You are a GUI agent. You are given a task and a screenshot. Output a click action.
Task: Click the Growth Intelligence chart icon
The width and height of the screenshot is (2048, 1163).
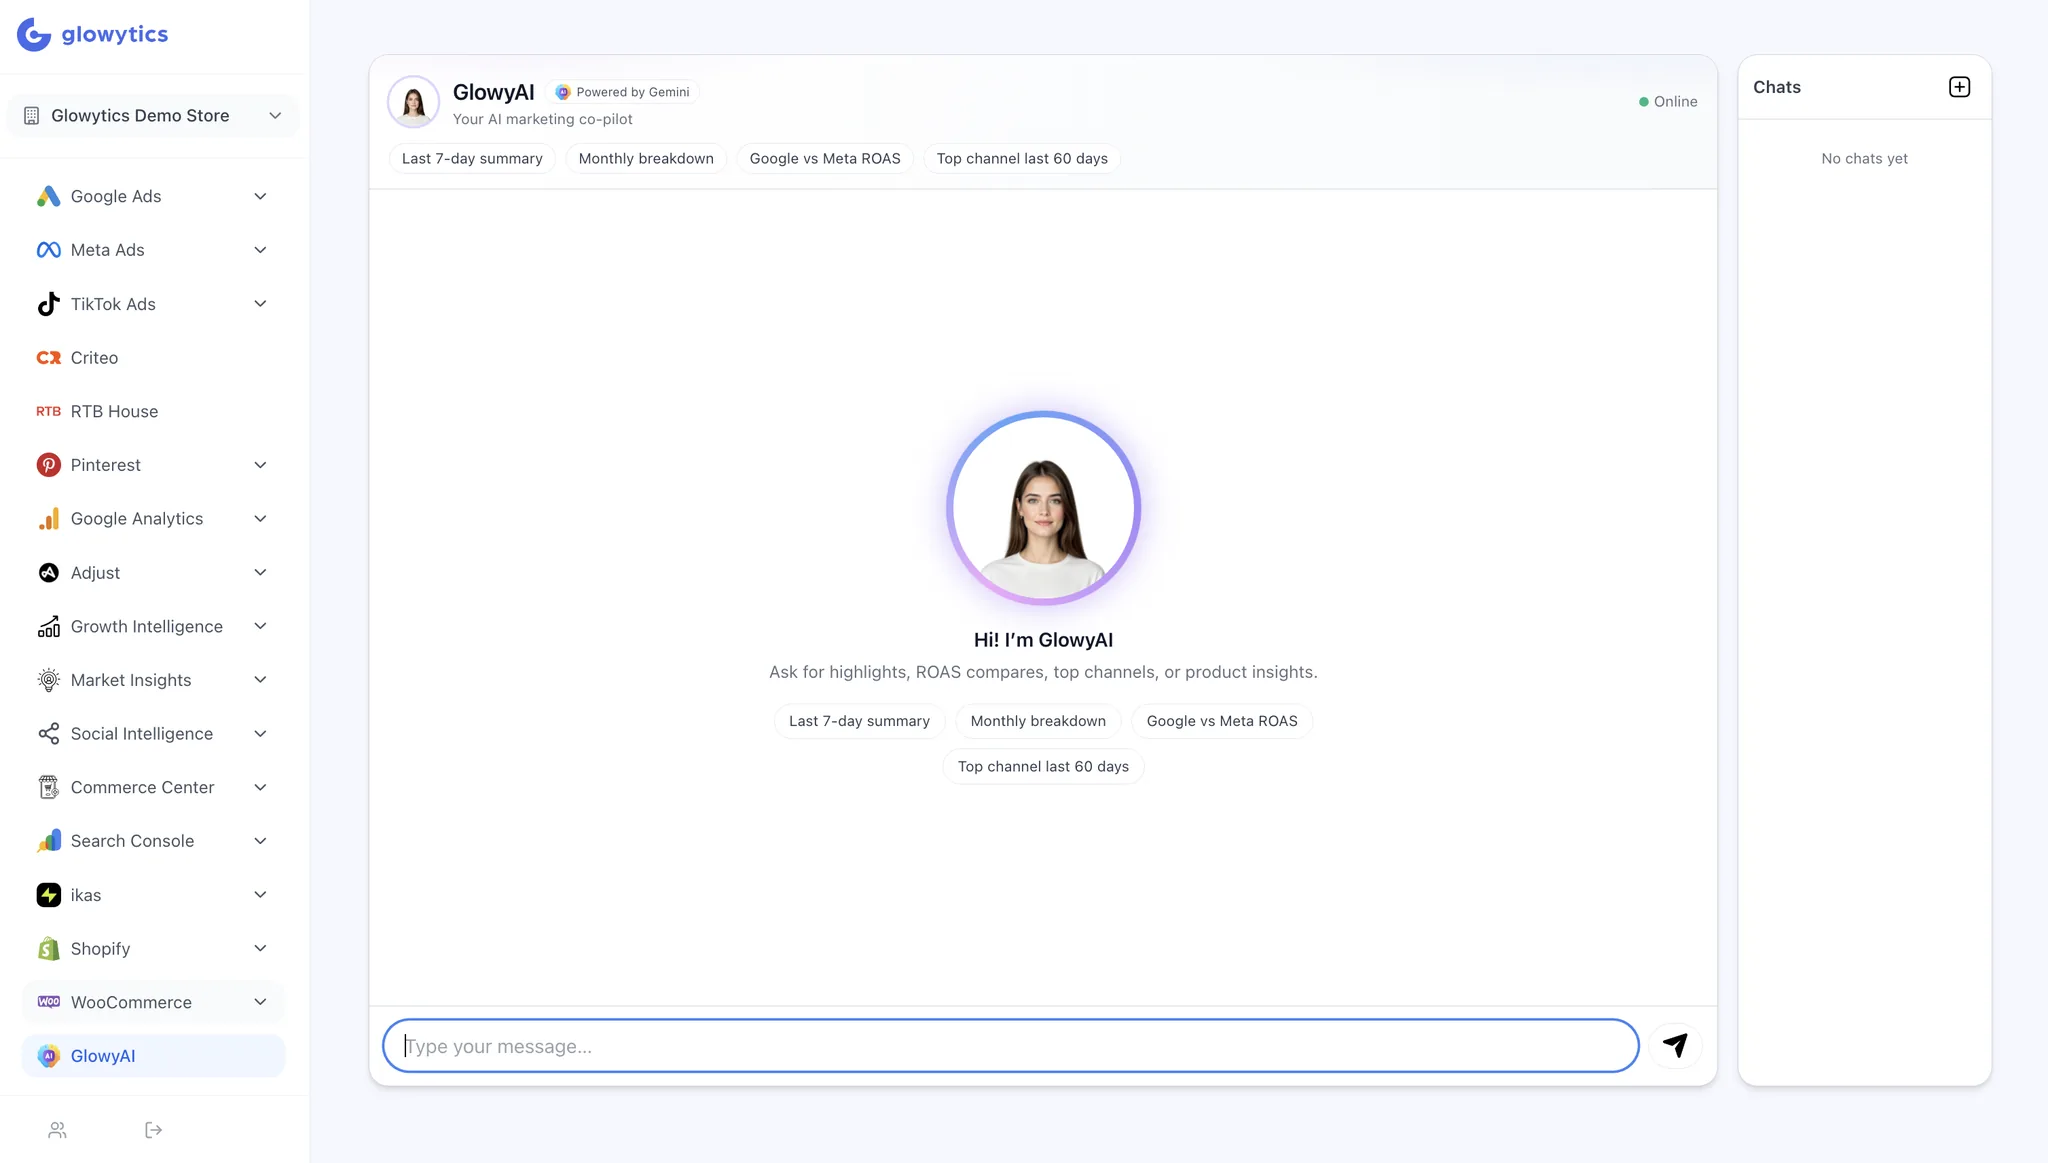click(x=48, y=626)
